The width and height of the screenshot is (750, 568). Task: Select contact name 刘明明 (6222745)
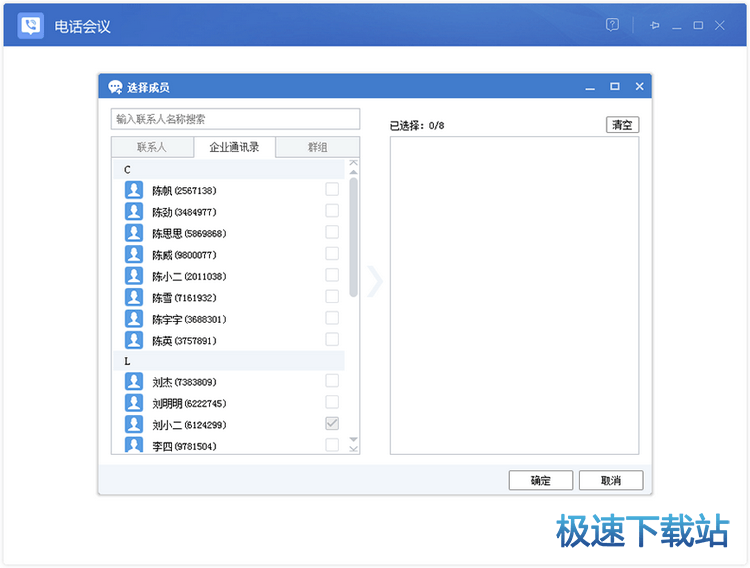[x=189, y=403]
